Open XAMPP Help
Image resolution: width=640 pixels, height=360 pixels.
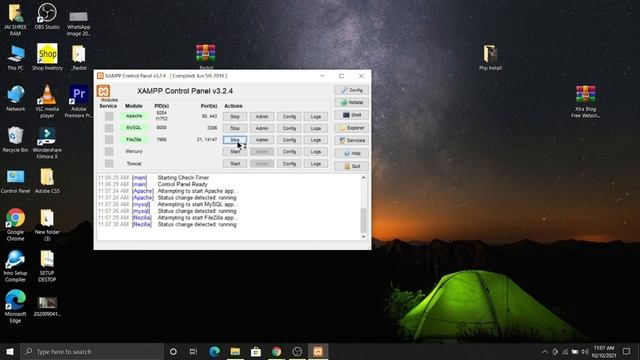point(351,153)
